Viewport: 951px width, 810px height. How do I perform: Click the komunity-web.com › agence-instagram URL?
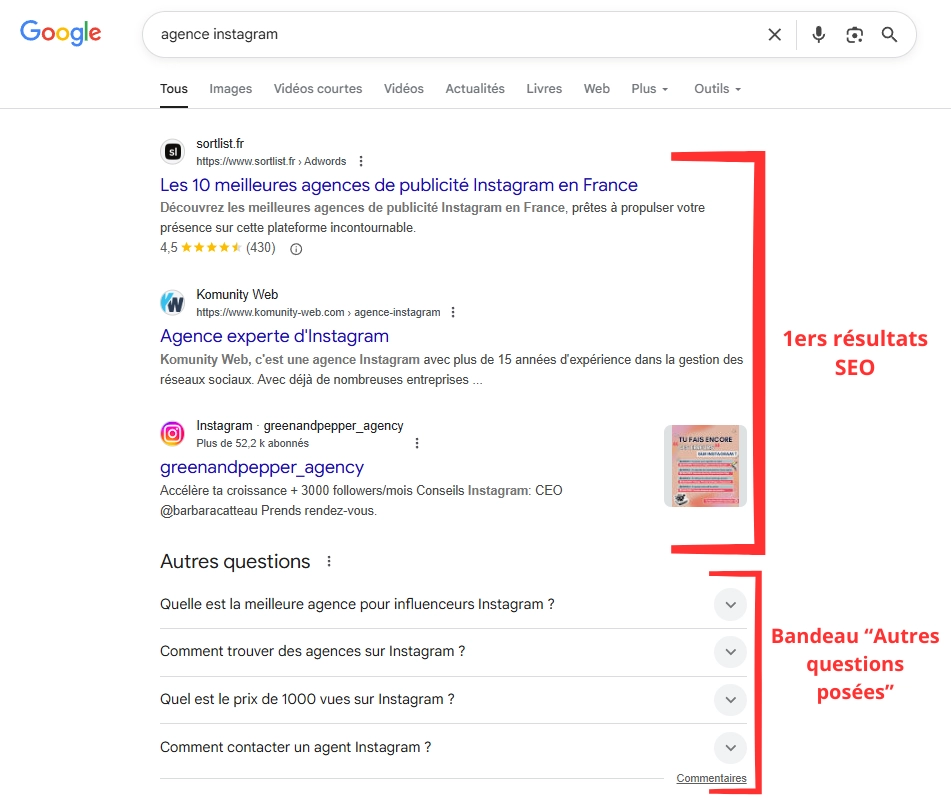tap(318, 312)
